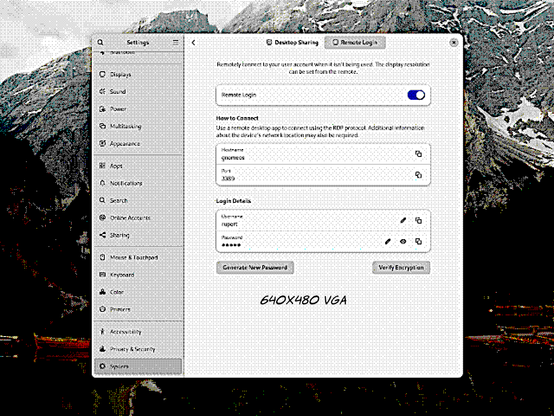Copy the Port value 3389
554x416 pixels.
tap(418, 175)
